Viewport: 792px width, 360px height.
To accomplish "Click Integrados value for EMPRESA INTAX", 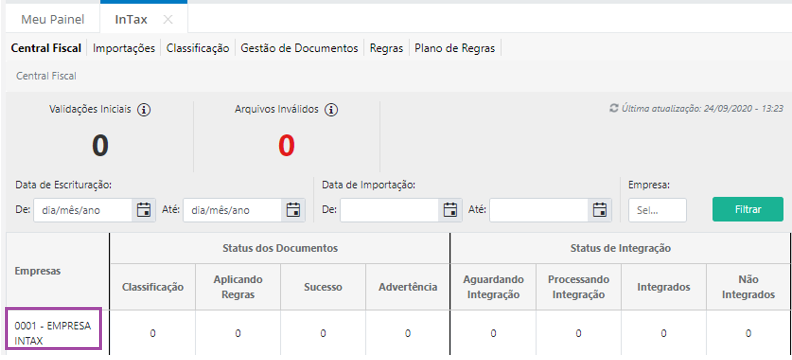I will [663, 333].
